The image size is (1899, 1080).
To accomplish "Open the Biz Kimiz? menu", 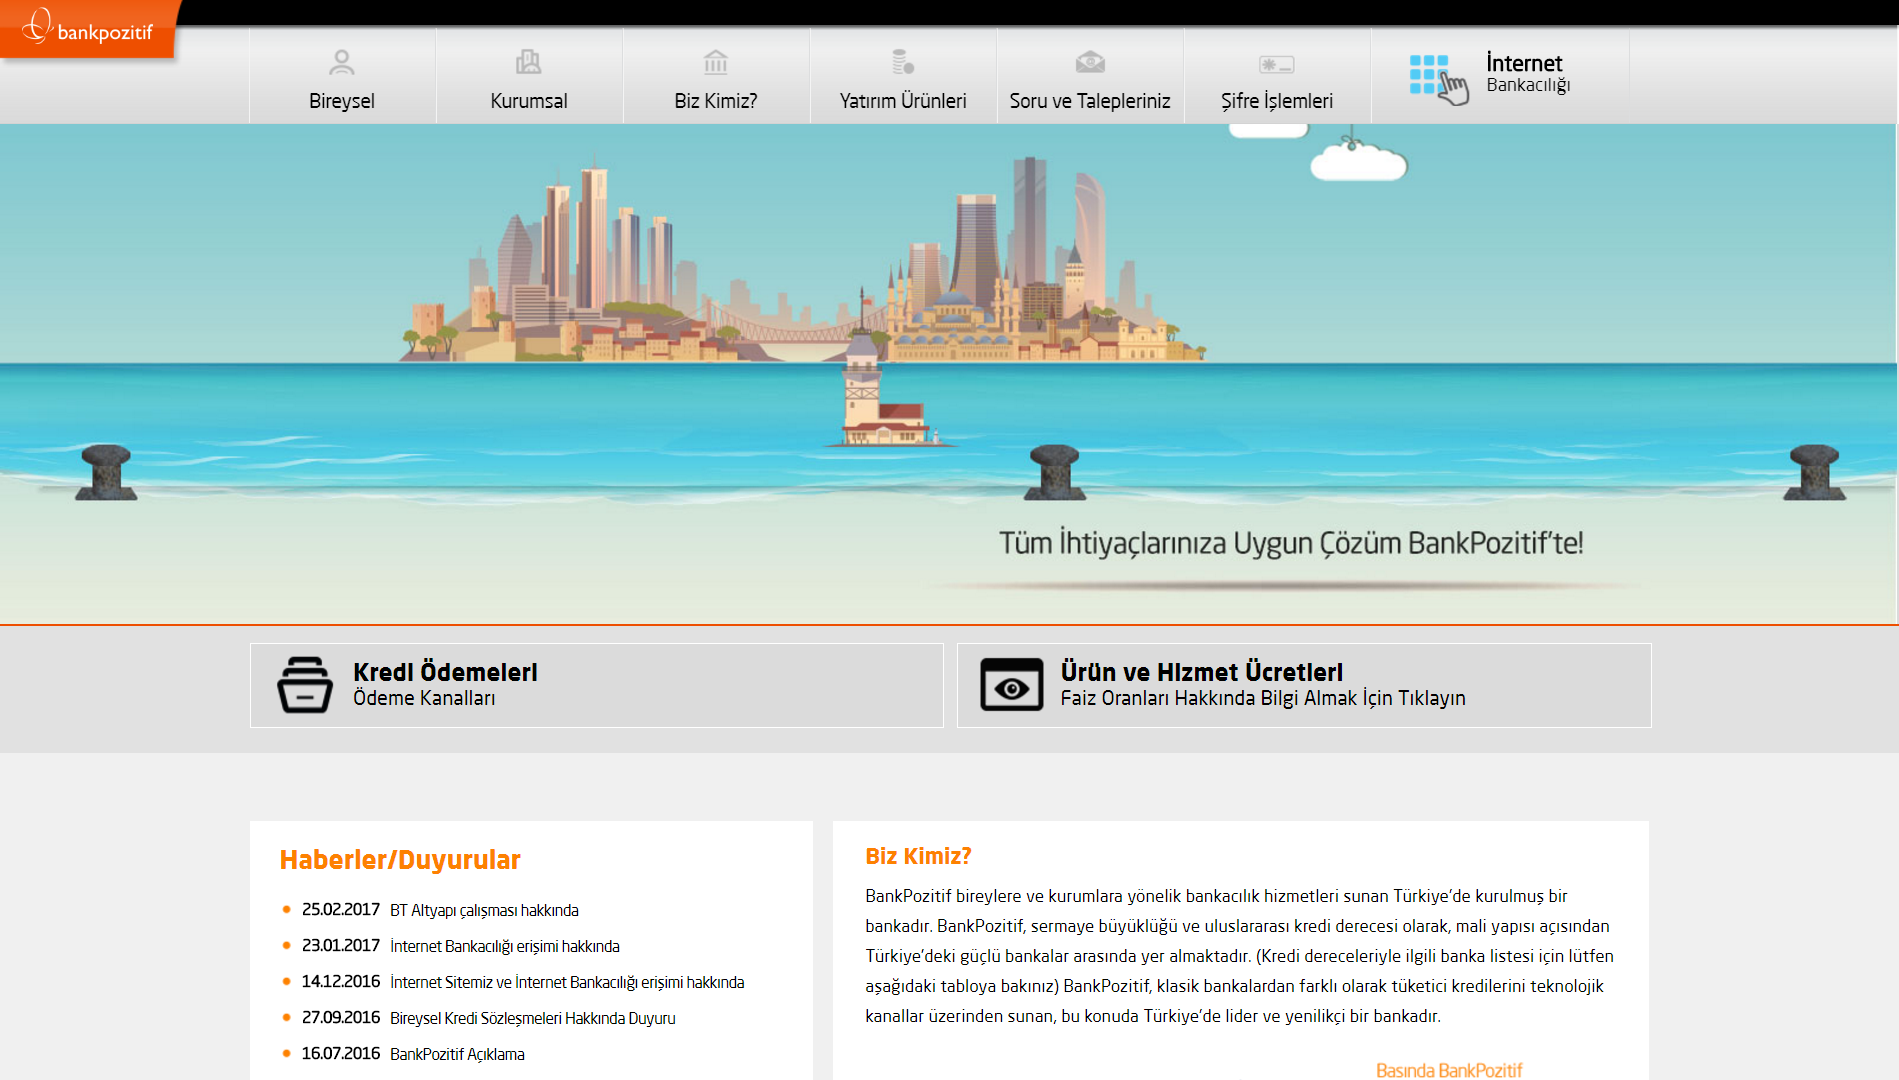I will pyautogui.click(x=716, y=77).
